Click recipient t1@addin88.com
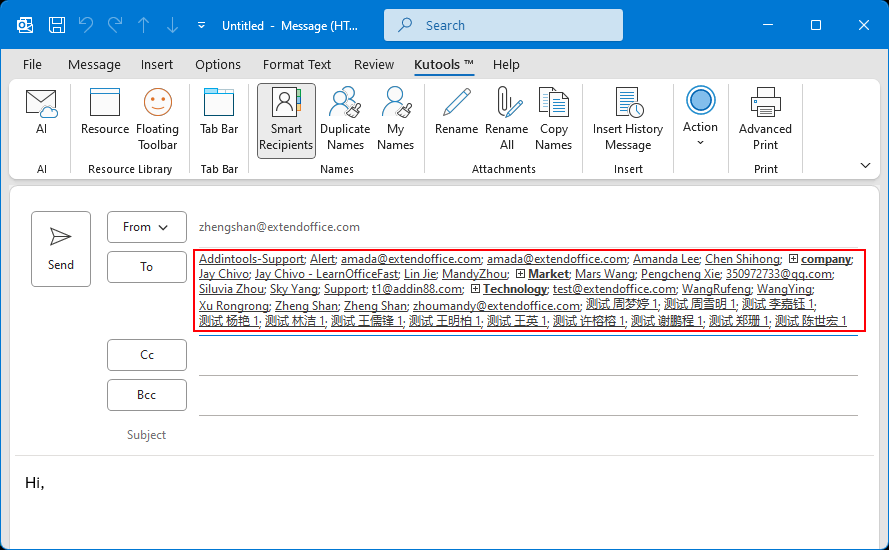The image size is (889, 550). (417, 289)
